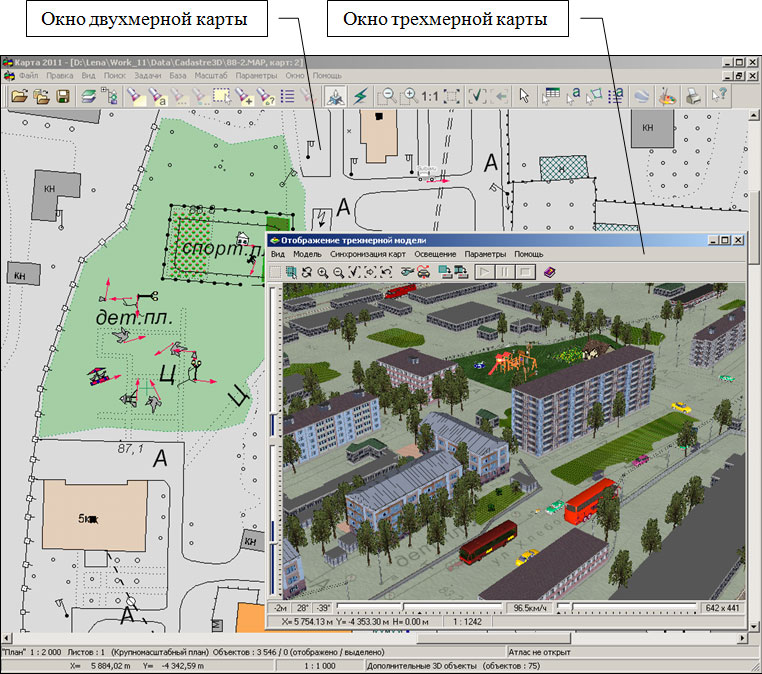Click the -2м height readout in 3D window
This screenshot has width=762, height=674.
(280, 608)
